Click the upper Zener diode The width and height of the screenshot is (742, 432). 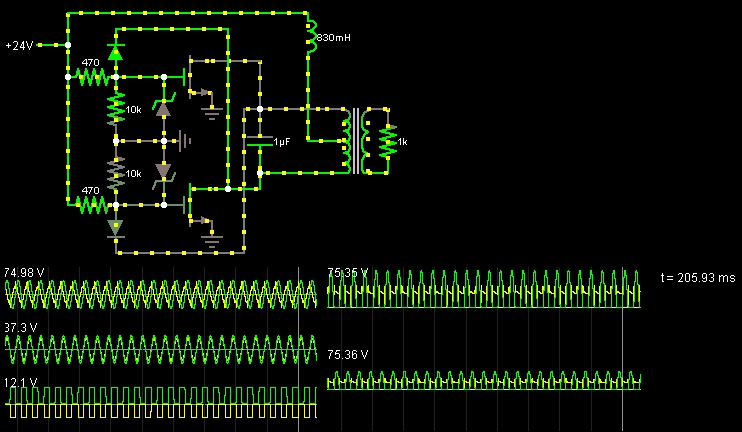pyautogui.click(x=163, y=108)
